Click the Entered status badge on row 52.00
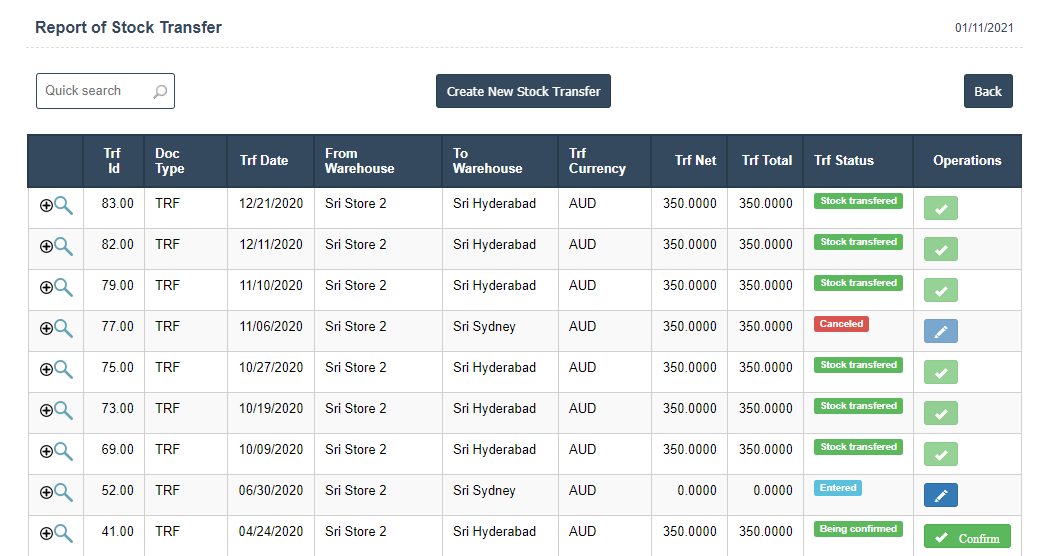1047x556 pixels. [838, 488]
